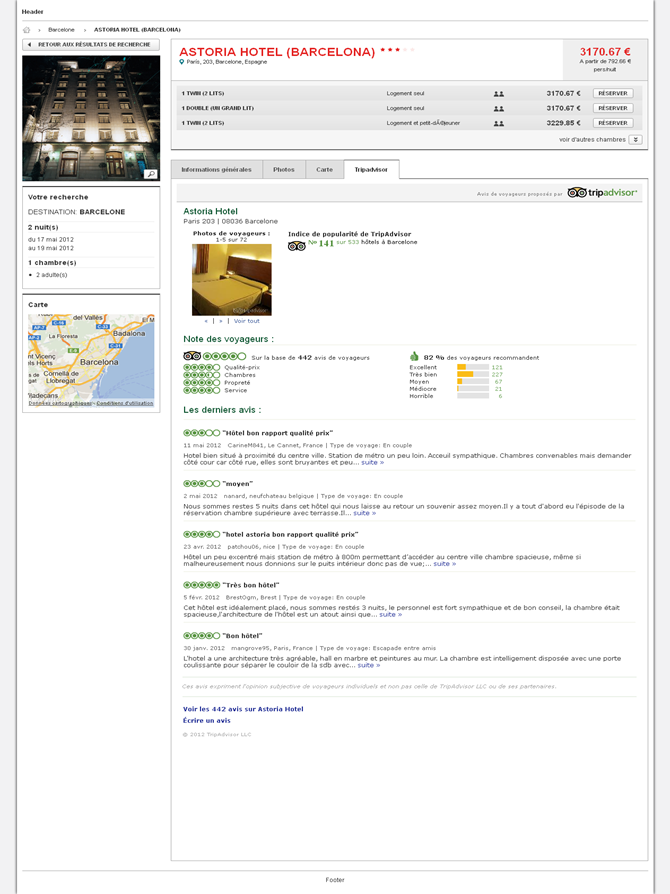
Task: Click the green thumbs-up recommendation icon
Action: [414, 356]
